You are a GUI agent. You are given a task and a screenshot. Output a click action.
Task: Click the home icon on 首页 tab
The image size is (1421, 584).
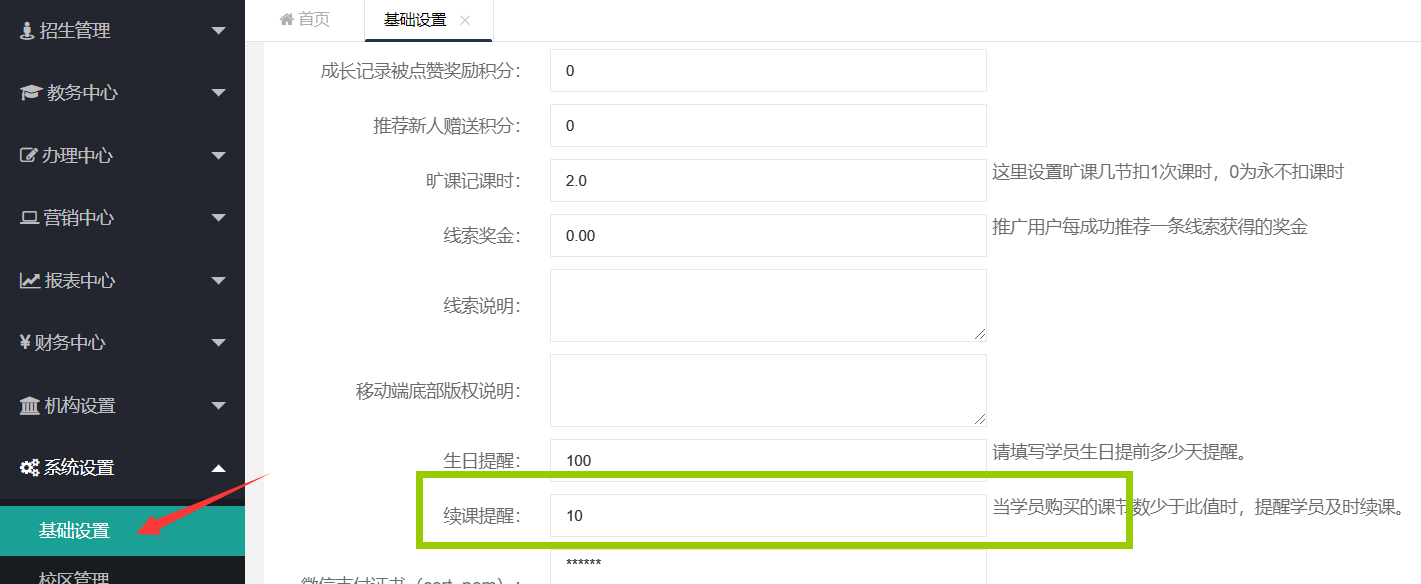click(x=287, y=20)
